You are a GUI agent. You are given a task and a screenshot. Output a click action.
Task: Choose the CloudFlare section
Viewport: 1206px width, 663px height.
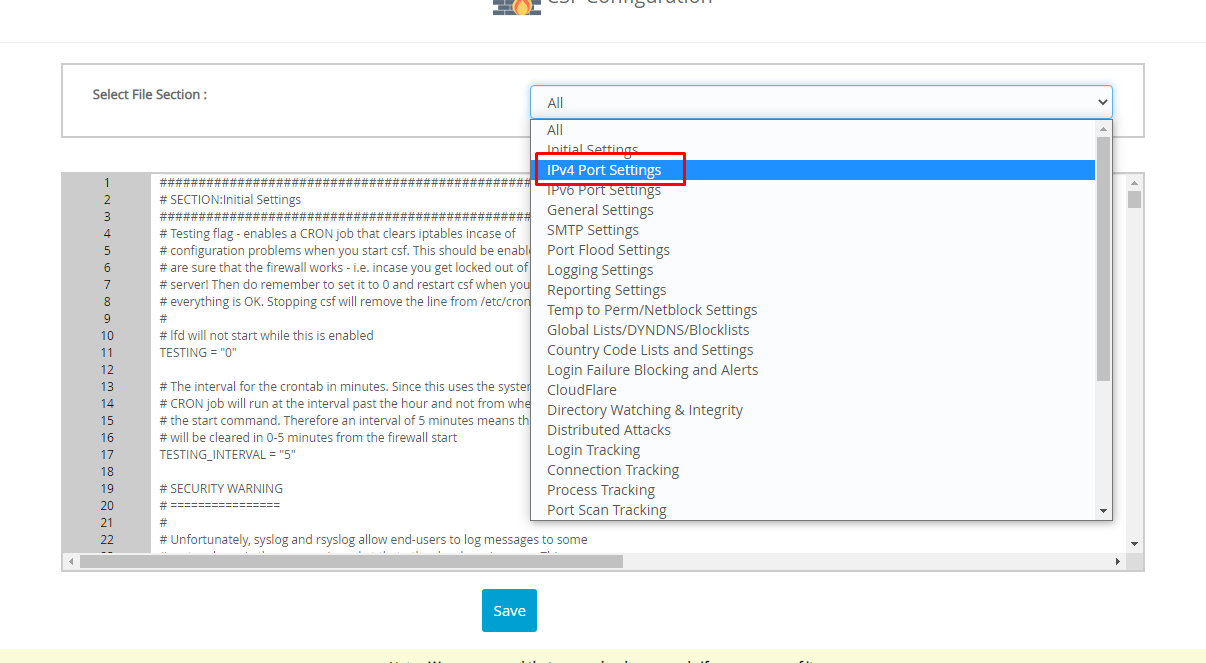click(582, 390)
